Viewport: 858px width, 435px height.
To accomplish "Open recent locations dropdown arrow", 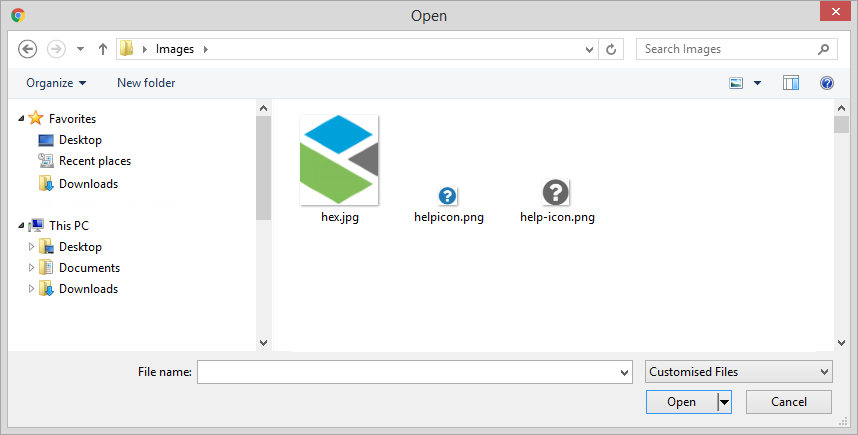I will point(80,49).
